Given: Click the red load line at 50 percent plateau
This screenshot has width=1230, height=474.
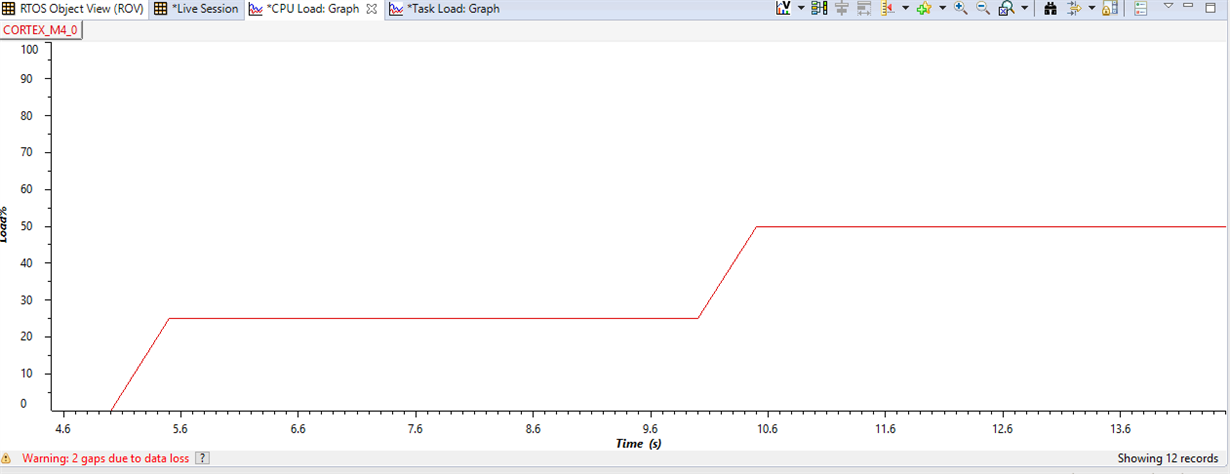Looking at the screenshot, I should 990,226.
